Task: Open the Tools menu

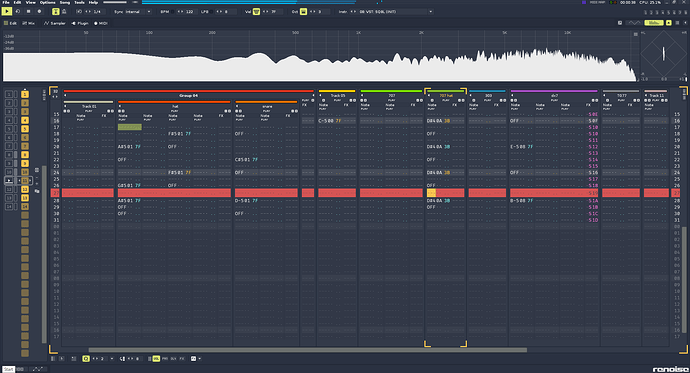Action: coord(79,2)
